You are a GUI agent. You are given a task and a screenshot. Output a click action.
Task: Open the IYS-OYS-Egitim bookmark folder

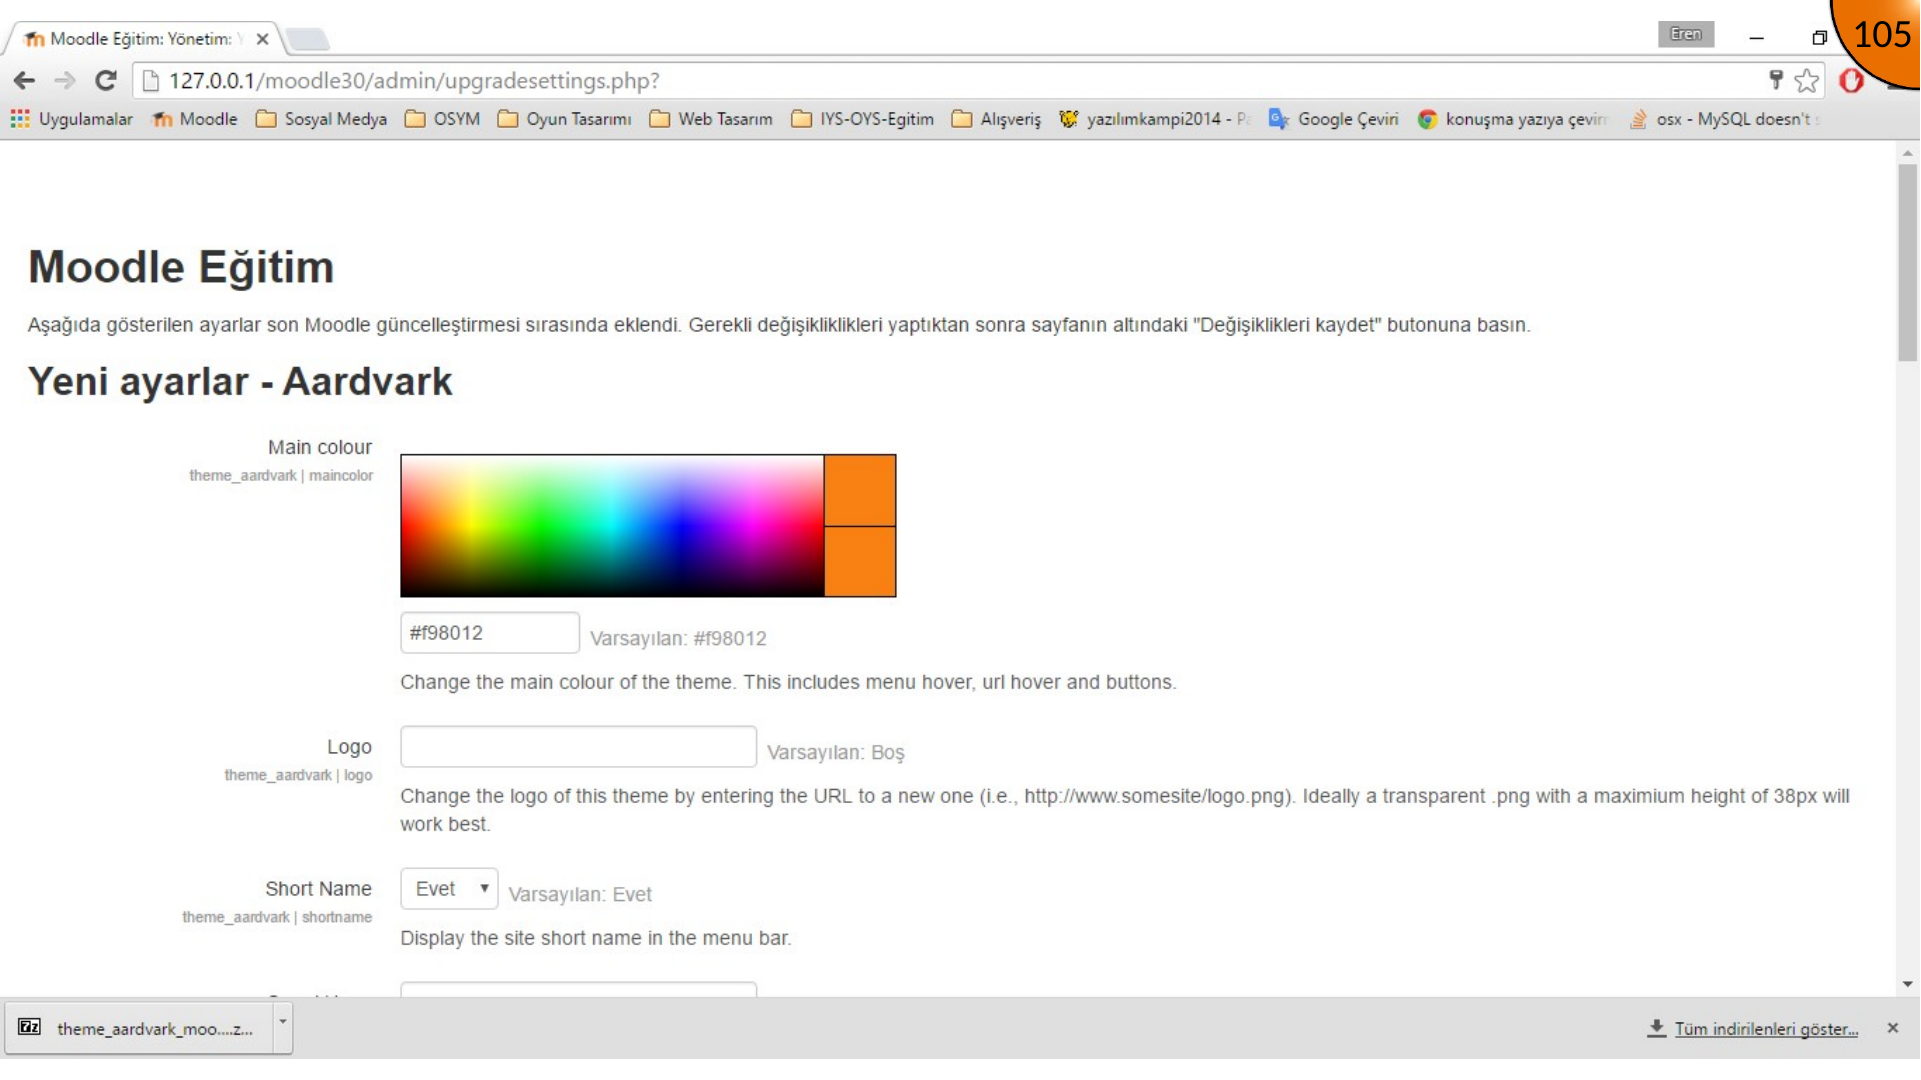pos(862,119)
